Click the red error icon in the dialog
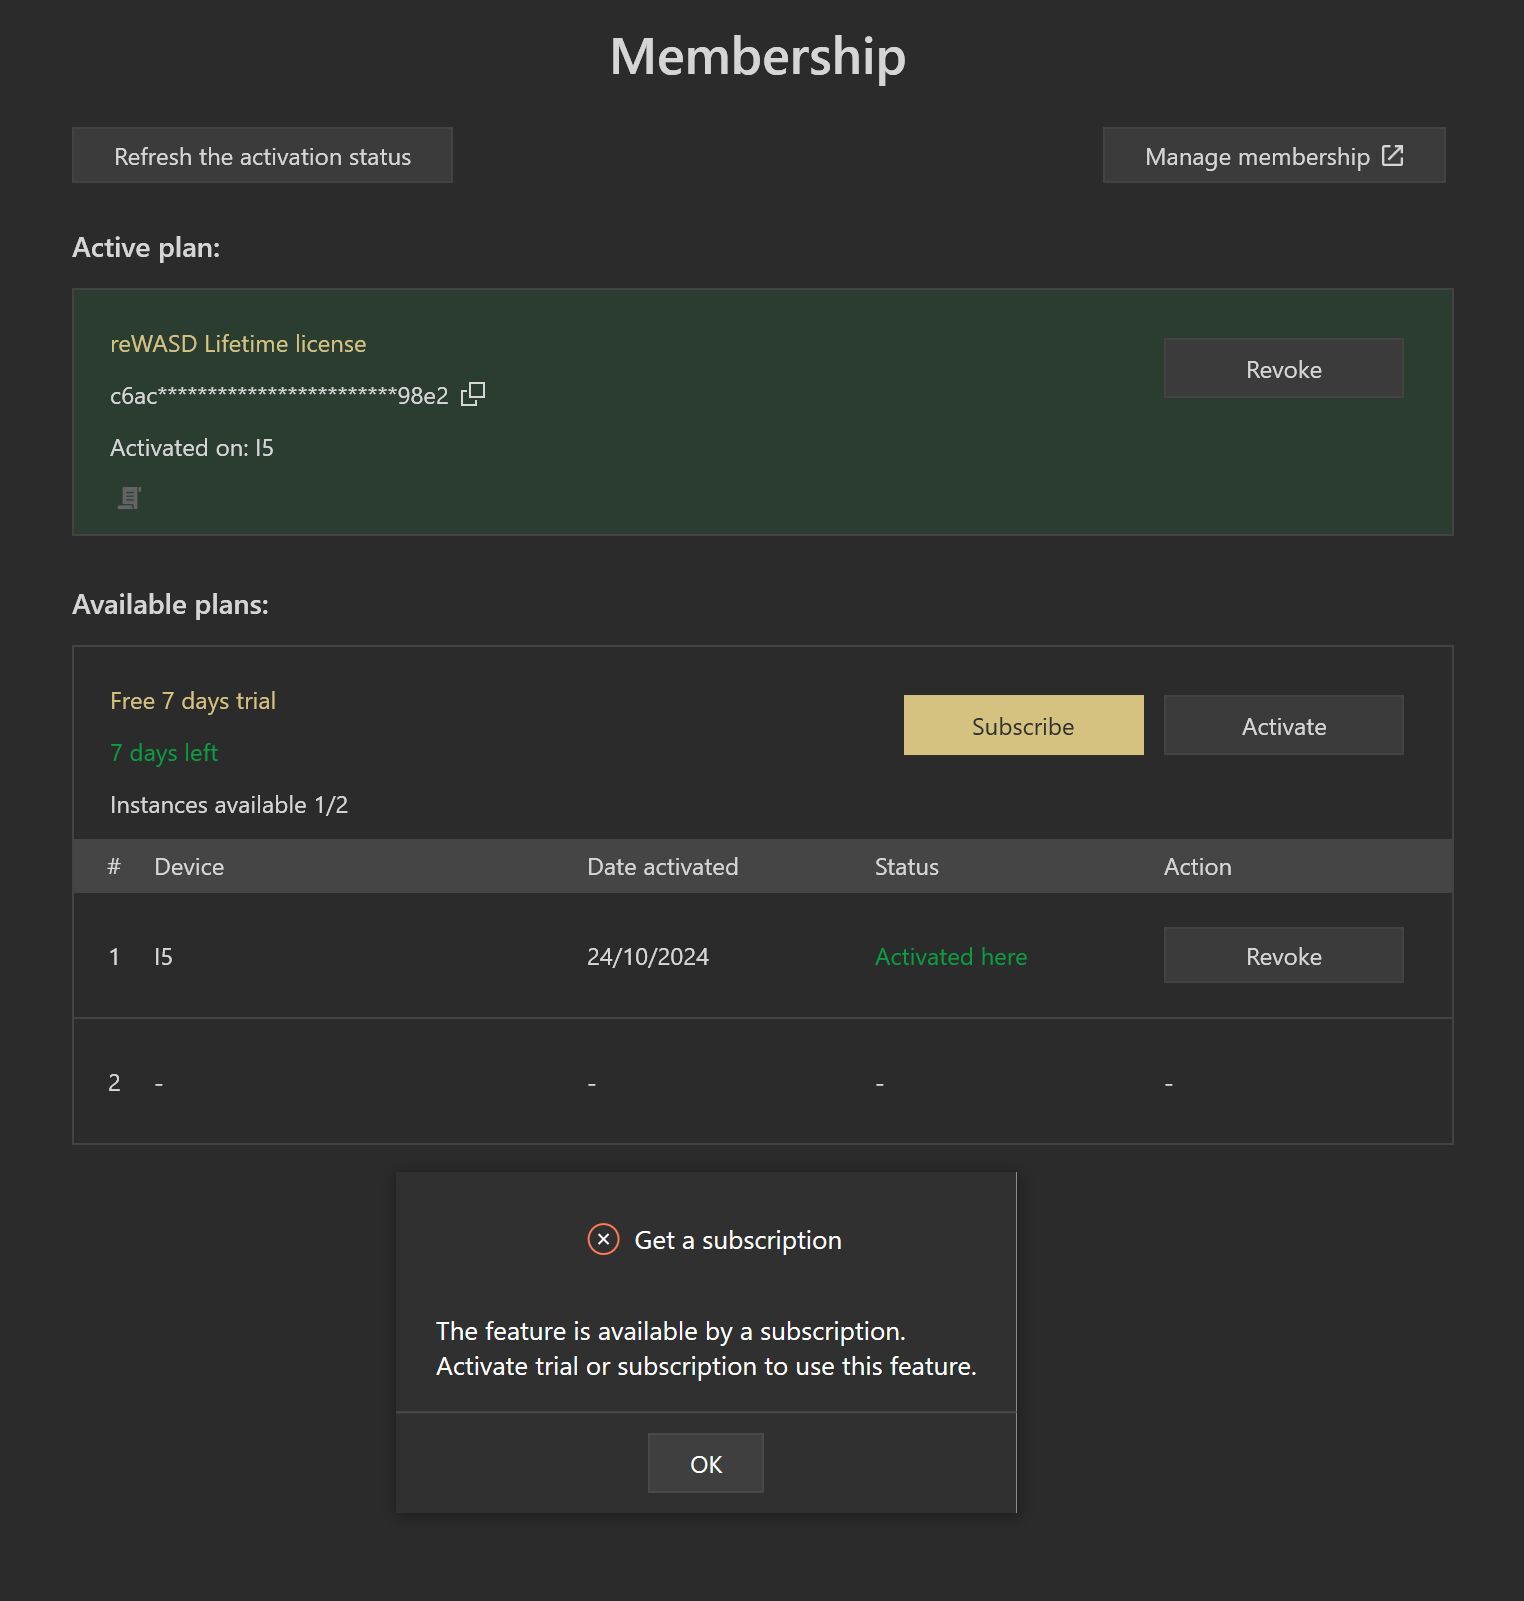Viewport: 1524px width, 1601px height. (603, 1240)
